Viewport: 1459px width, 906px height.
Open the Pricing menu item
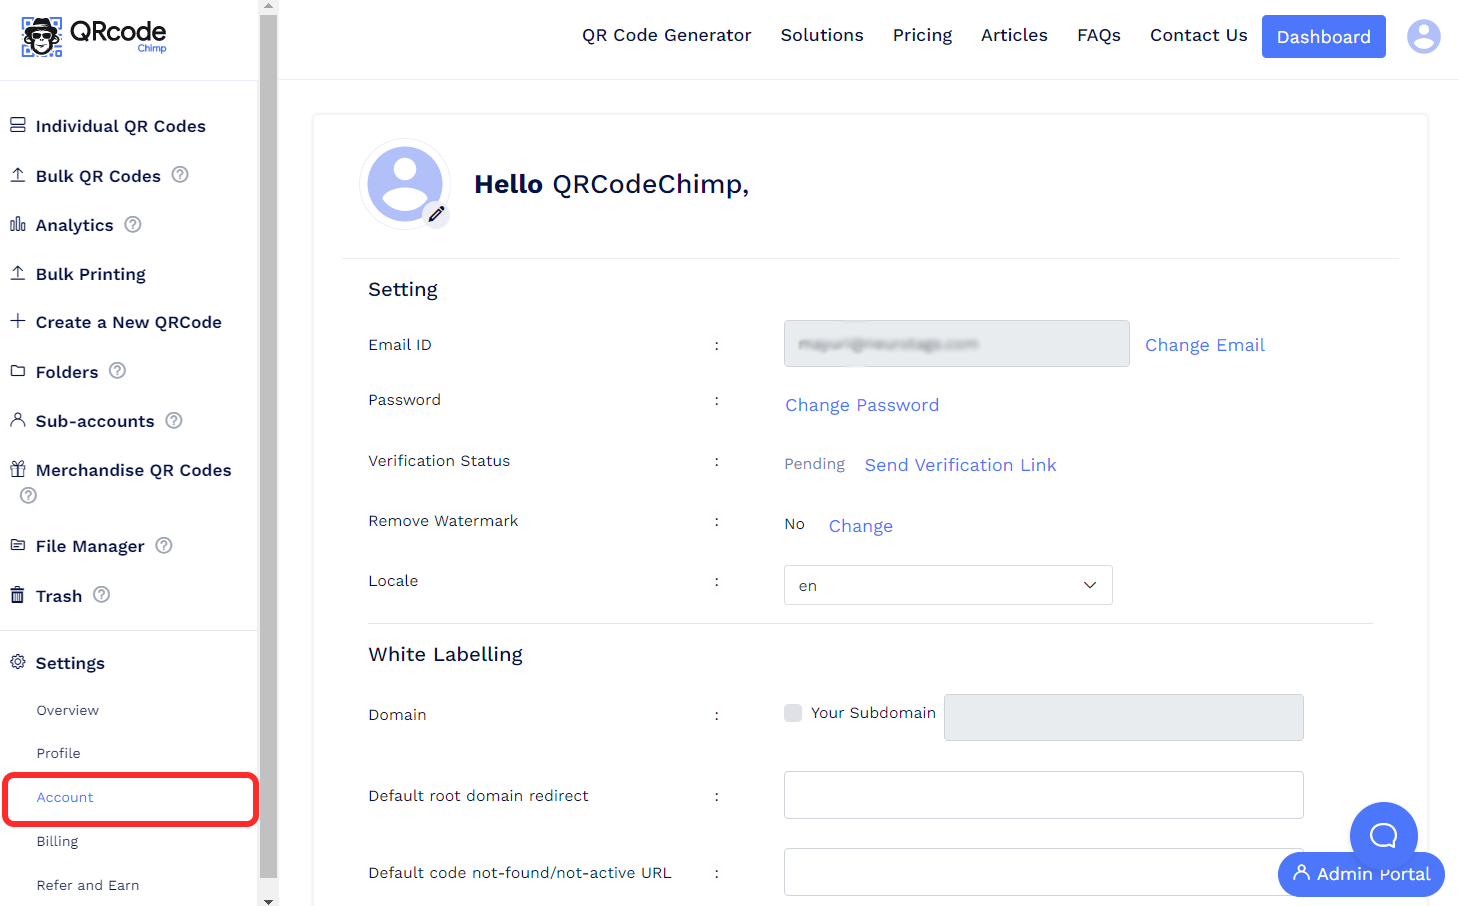pyautogui.click(x=921, y=35)
